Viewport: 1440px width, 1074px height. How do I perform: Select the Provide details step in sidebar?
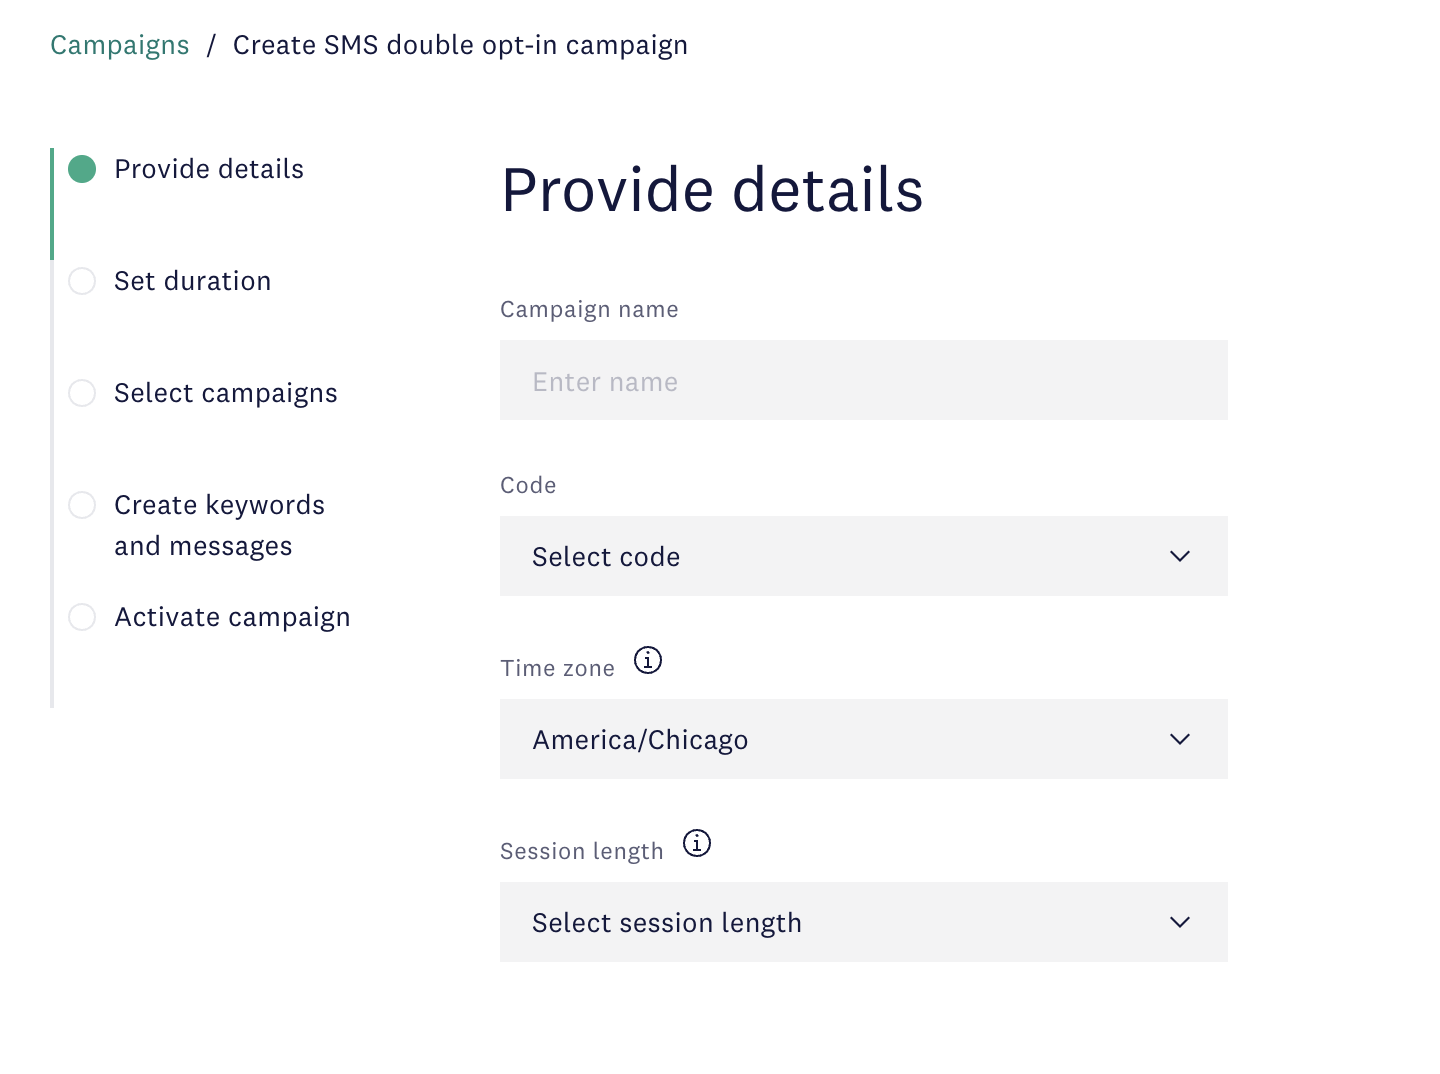pos(208,169)
